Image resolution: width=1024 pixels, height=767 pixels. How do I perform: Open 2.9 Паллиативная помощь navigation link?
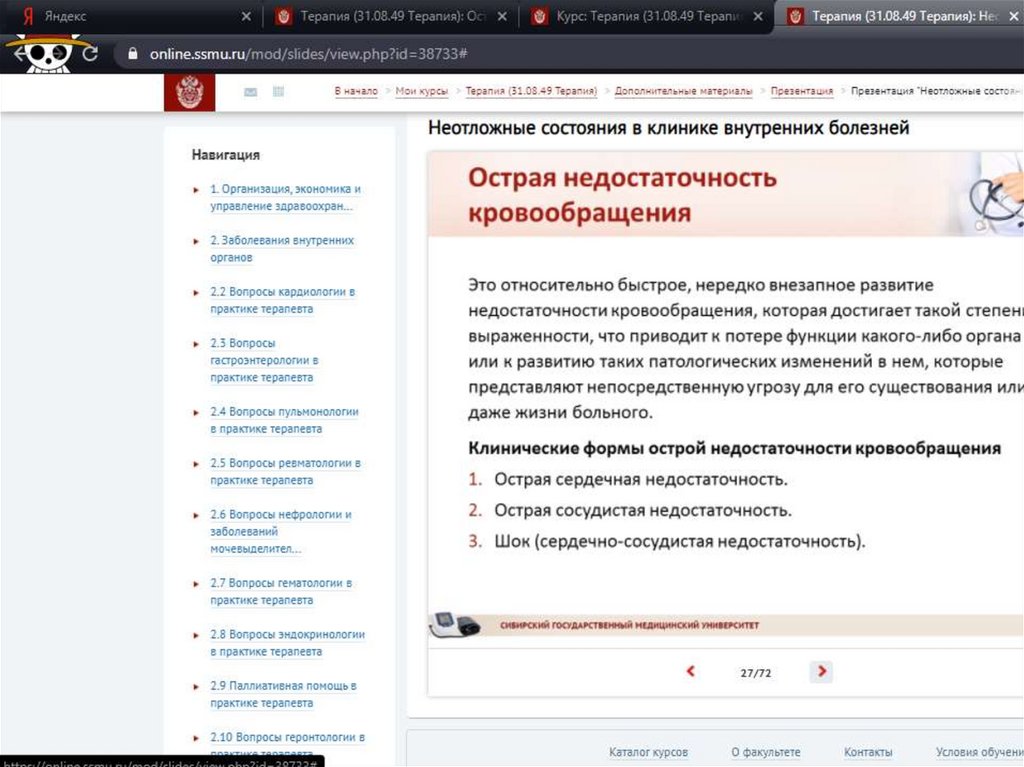(x=283, y=694)
